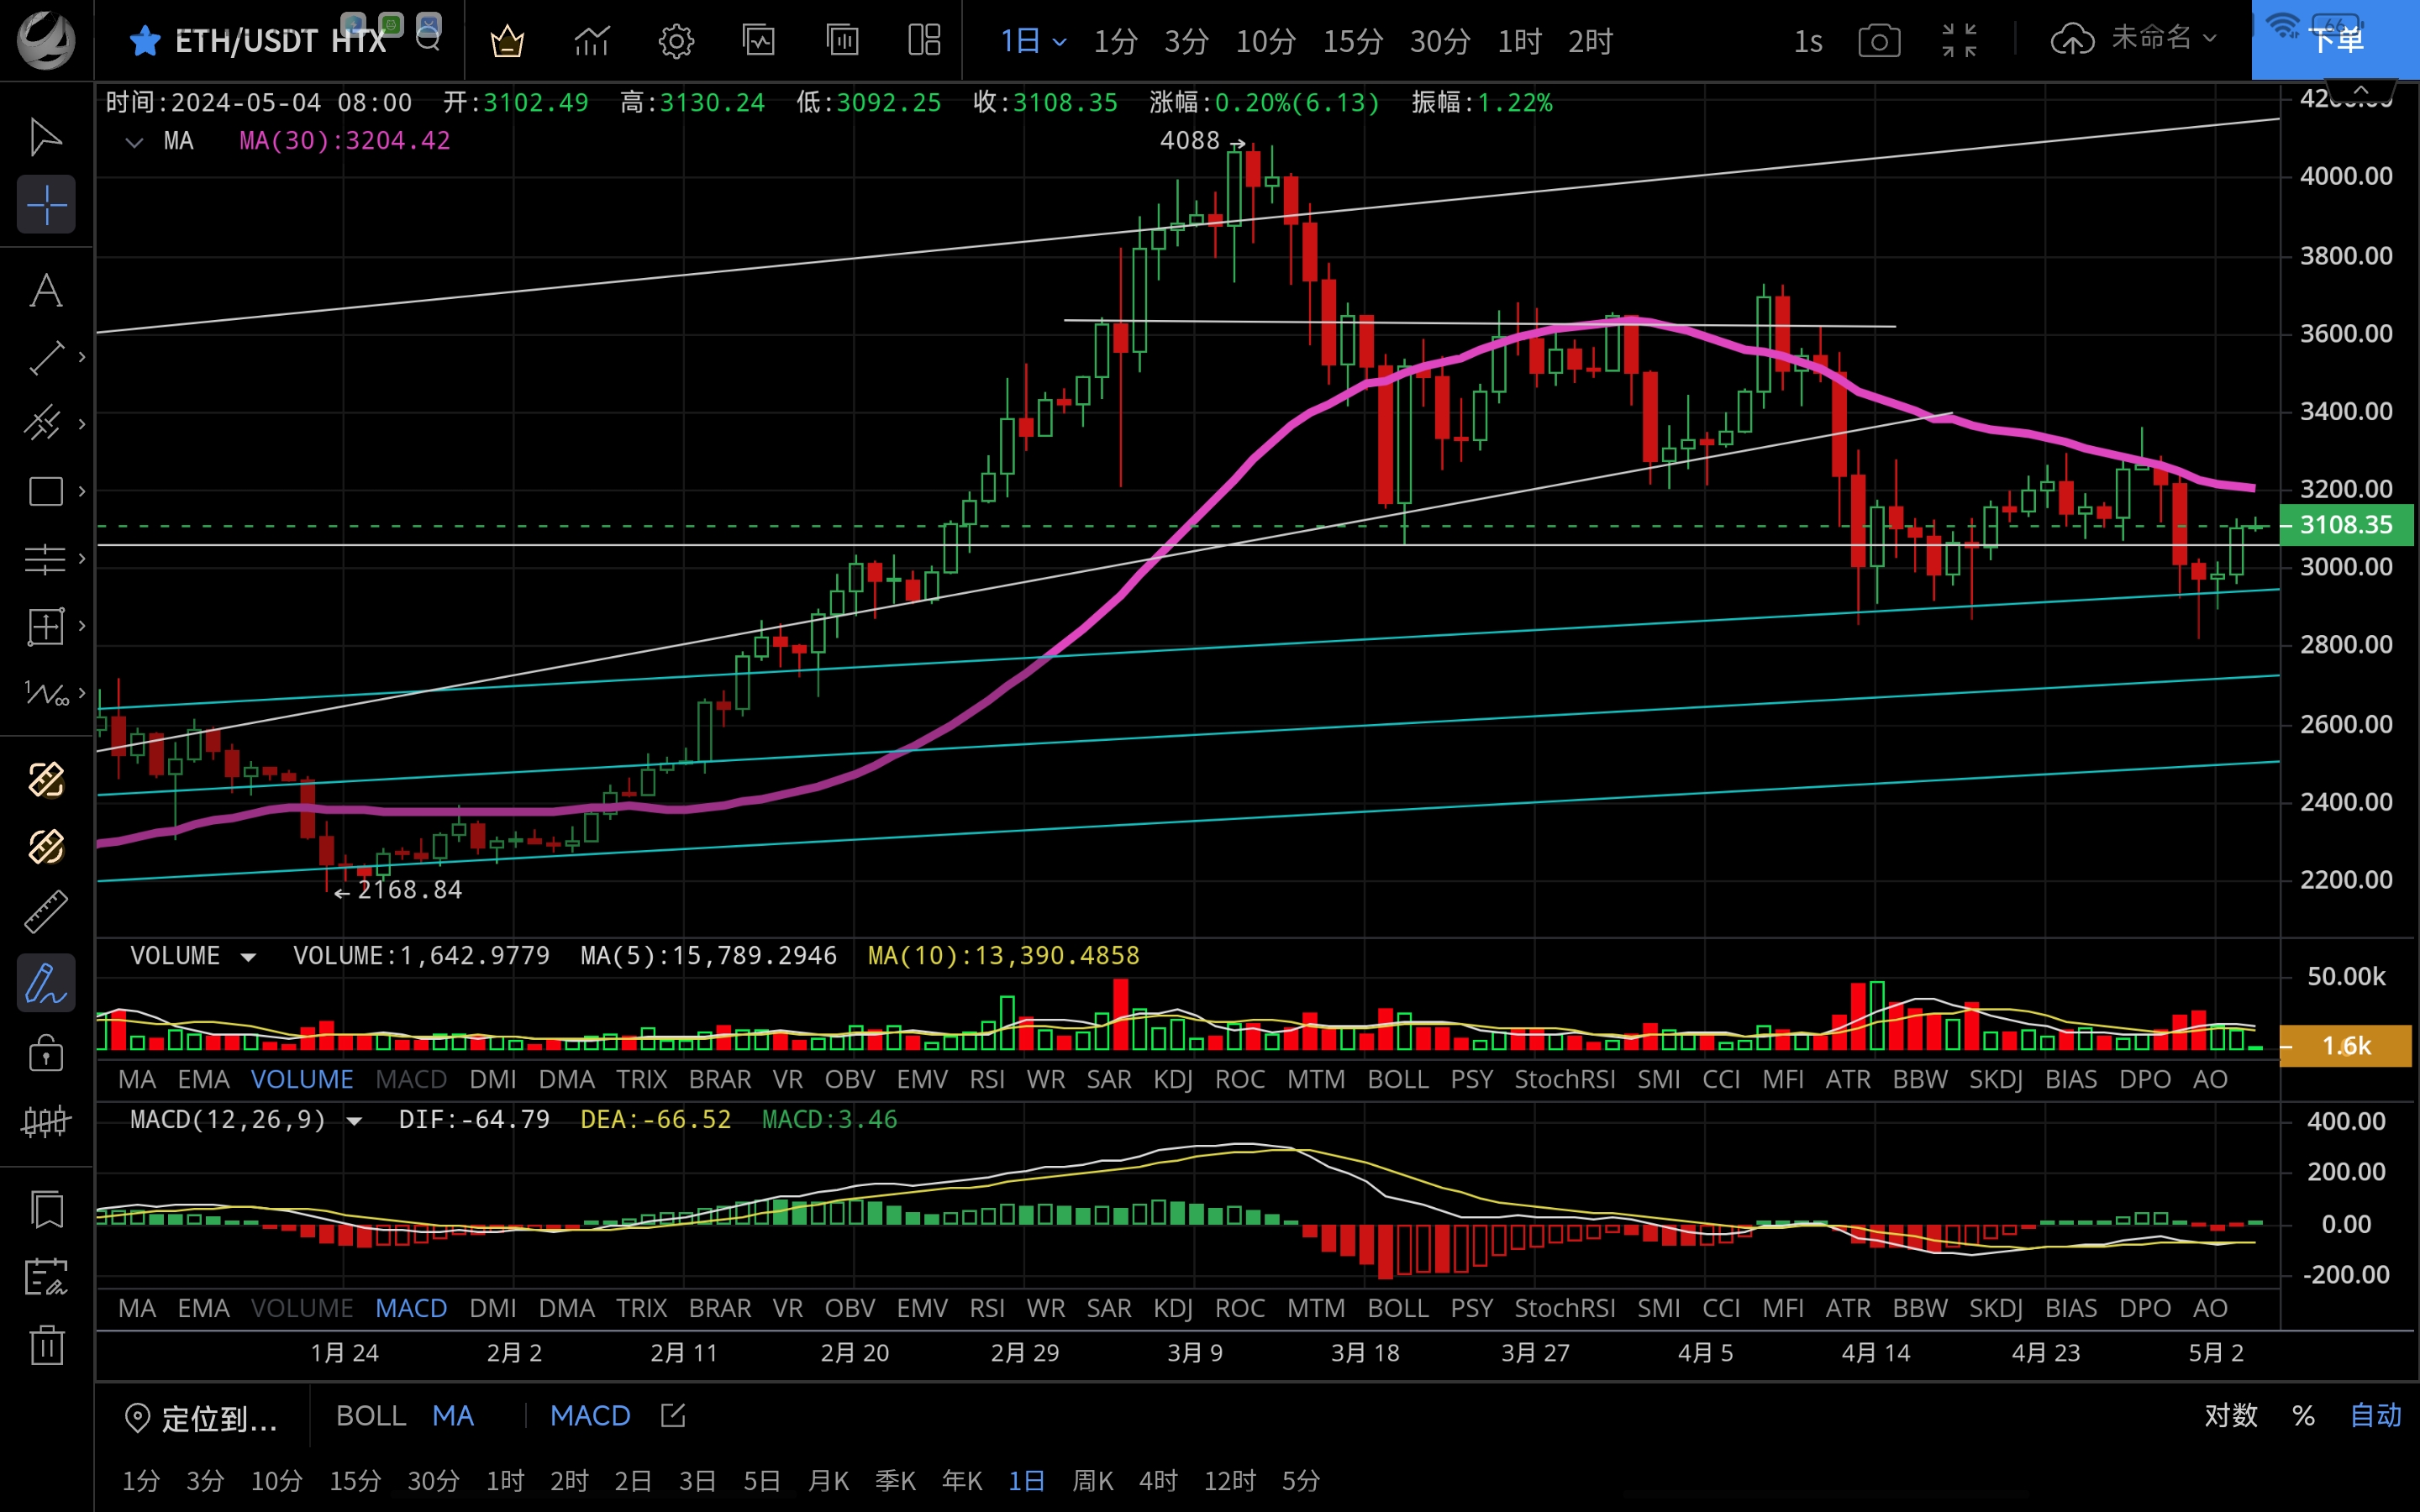This screenshot has width=2420, height=1512.
Task: Take a chart screenshot with camera icon
Action: (1879, 41)
